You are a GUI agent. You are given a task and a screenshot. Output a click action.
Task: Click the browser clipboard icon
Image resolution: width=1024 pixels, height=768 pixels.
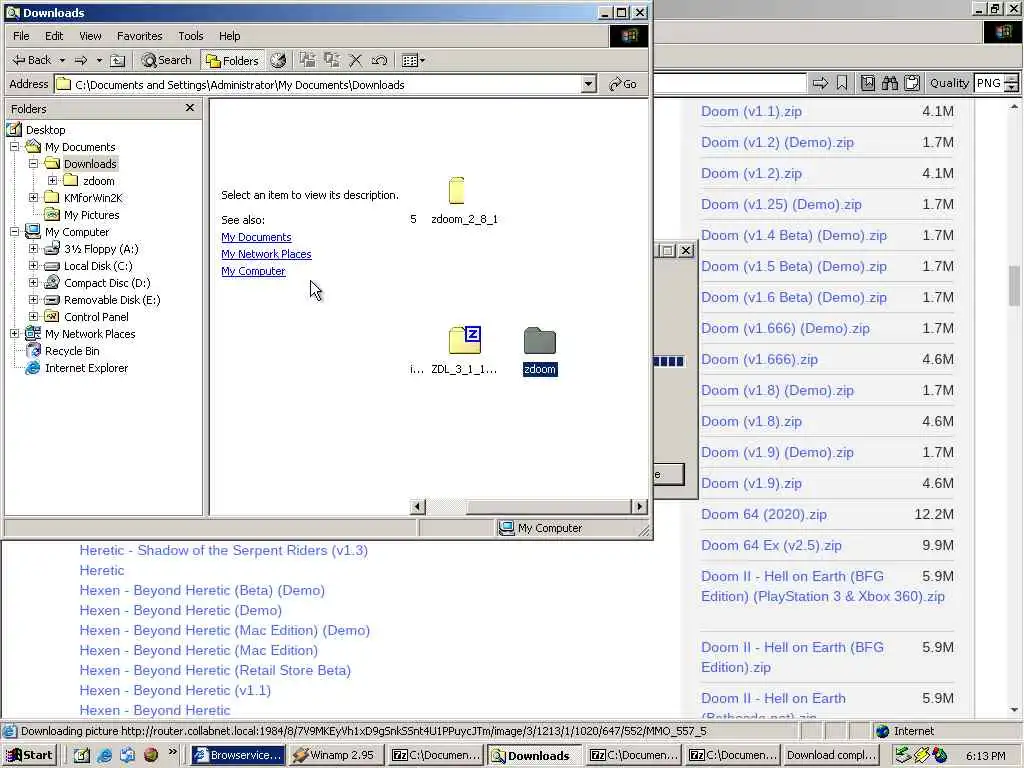[x=912, y=83]
